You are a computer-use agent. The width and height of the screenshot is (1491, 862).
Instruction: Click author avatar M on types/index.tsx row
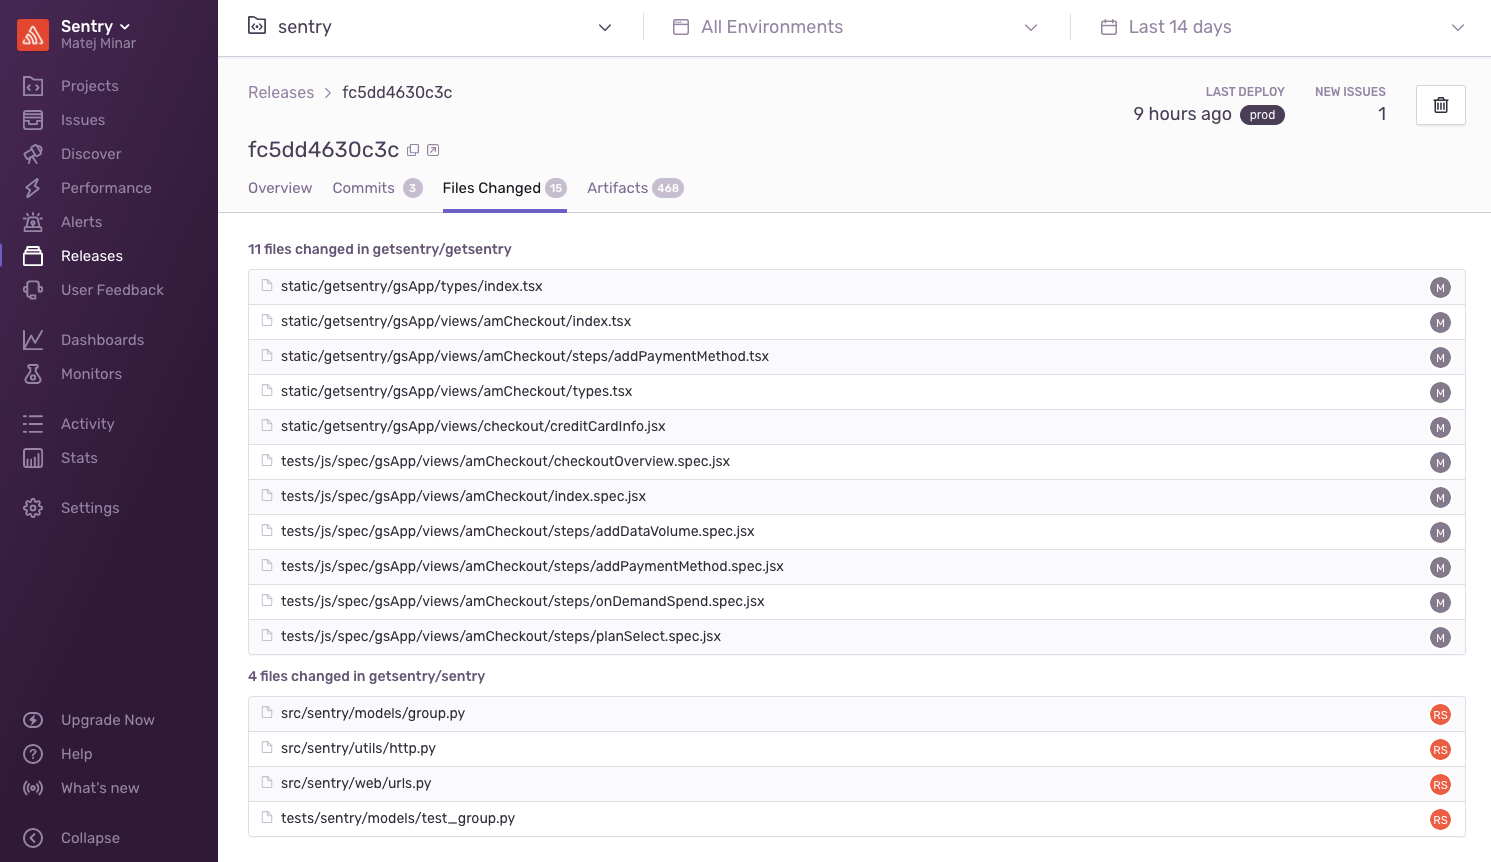pyautogui.click(x=1440, y=288)
